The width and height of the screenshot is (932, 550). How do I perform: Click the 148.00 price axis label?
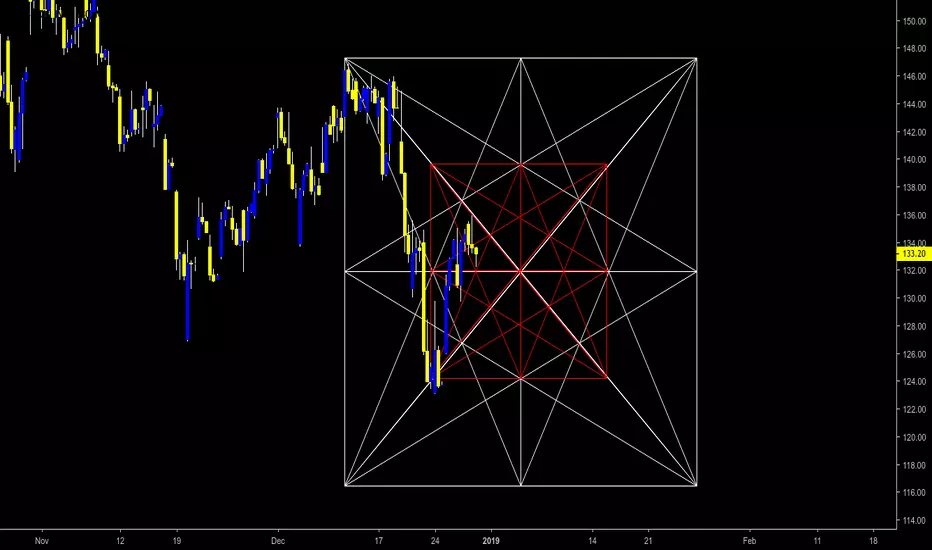coord(914,49)
